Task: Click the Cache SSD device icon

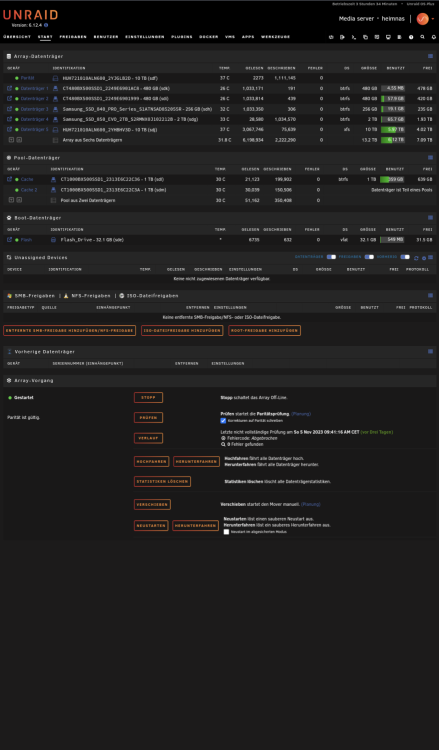Action: pos(54,179)
